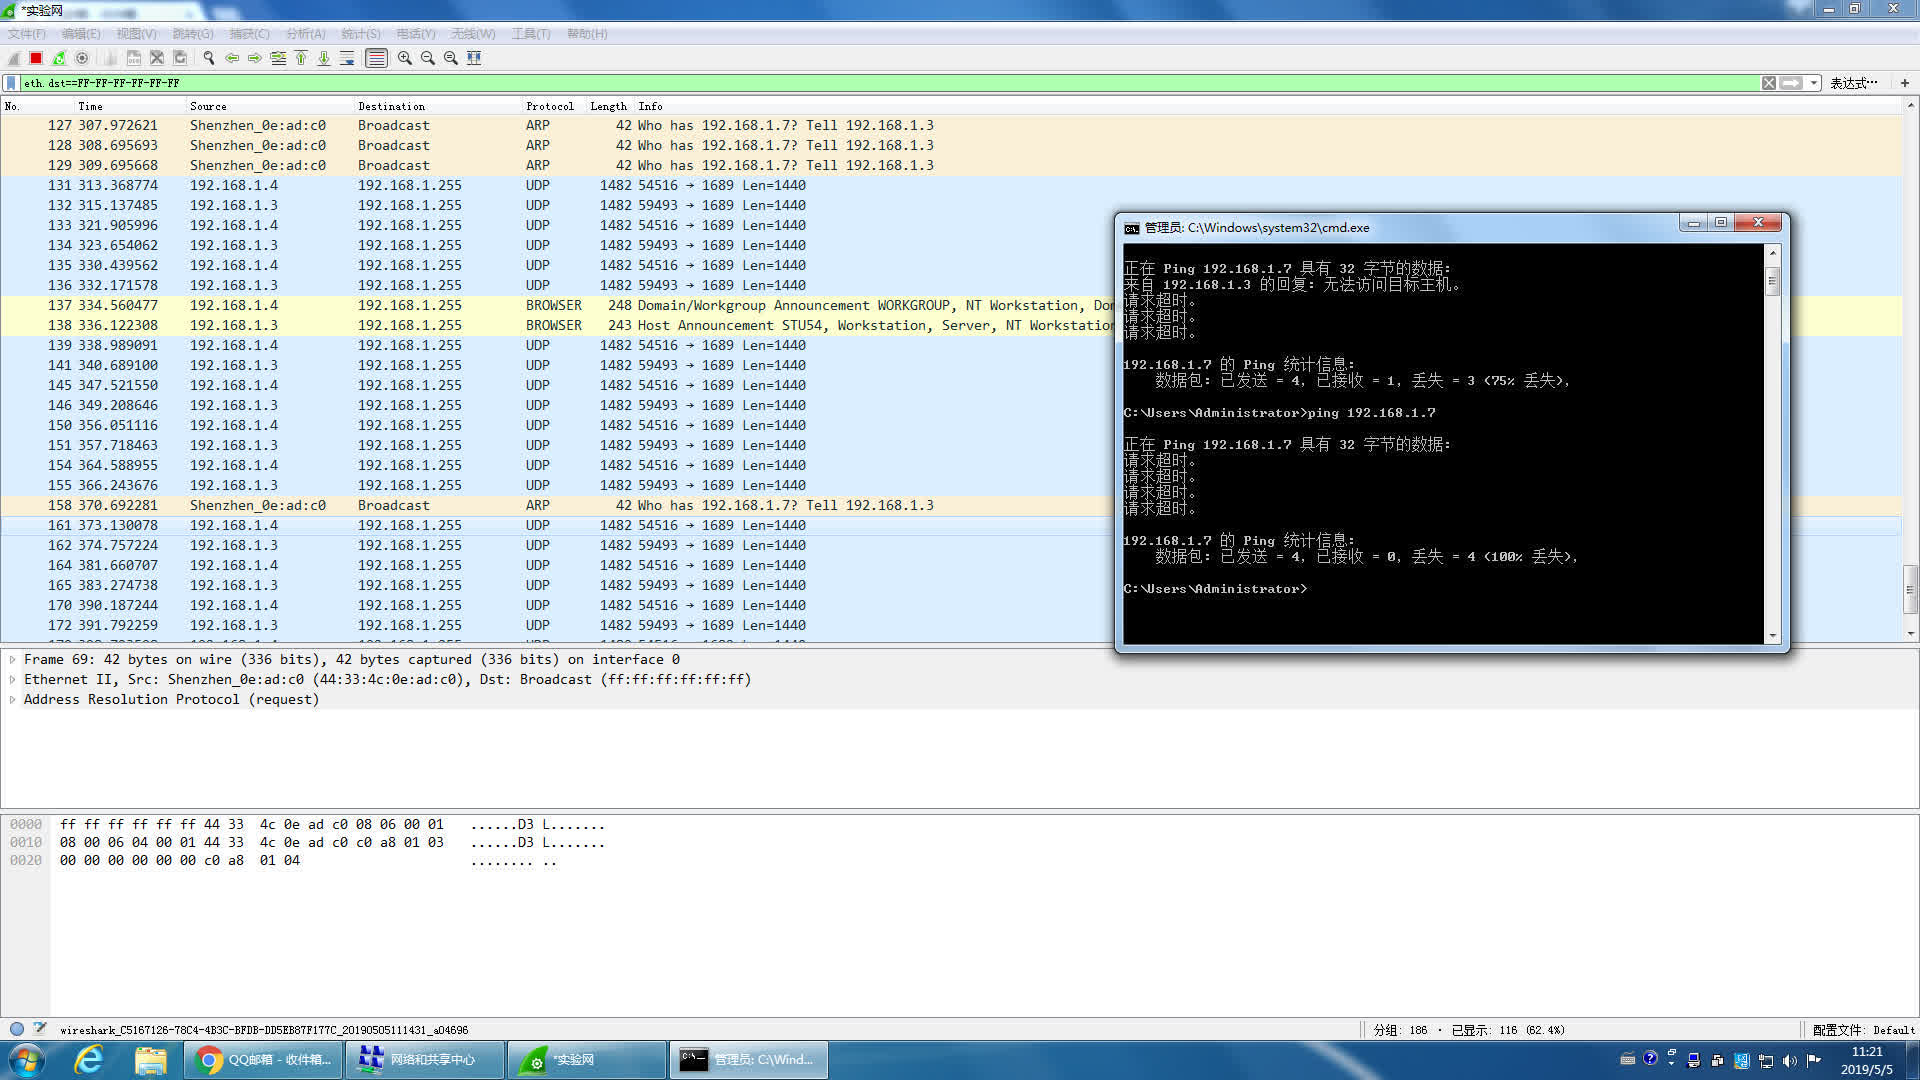Open capture options gear icon
1920x1080 pixels.
pos(82,58)
